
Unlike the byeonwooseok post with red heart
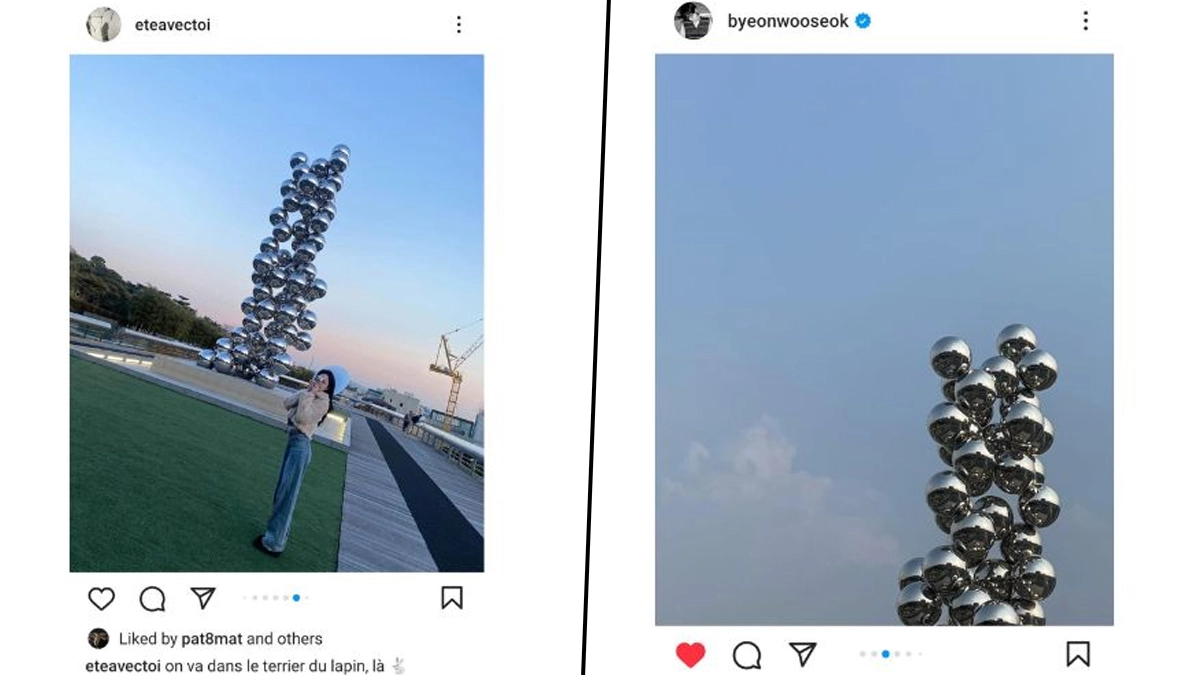point(690,655)
